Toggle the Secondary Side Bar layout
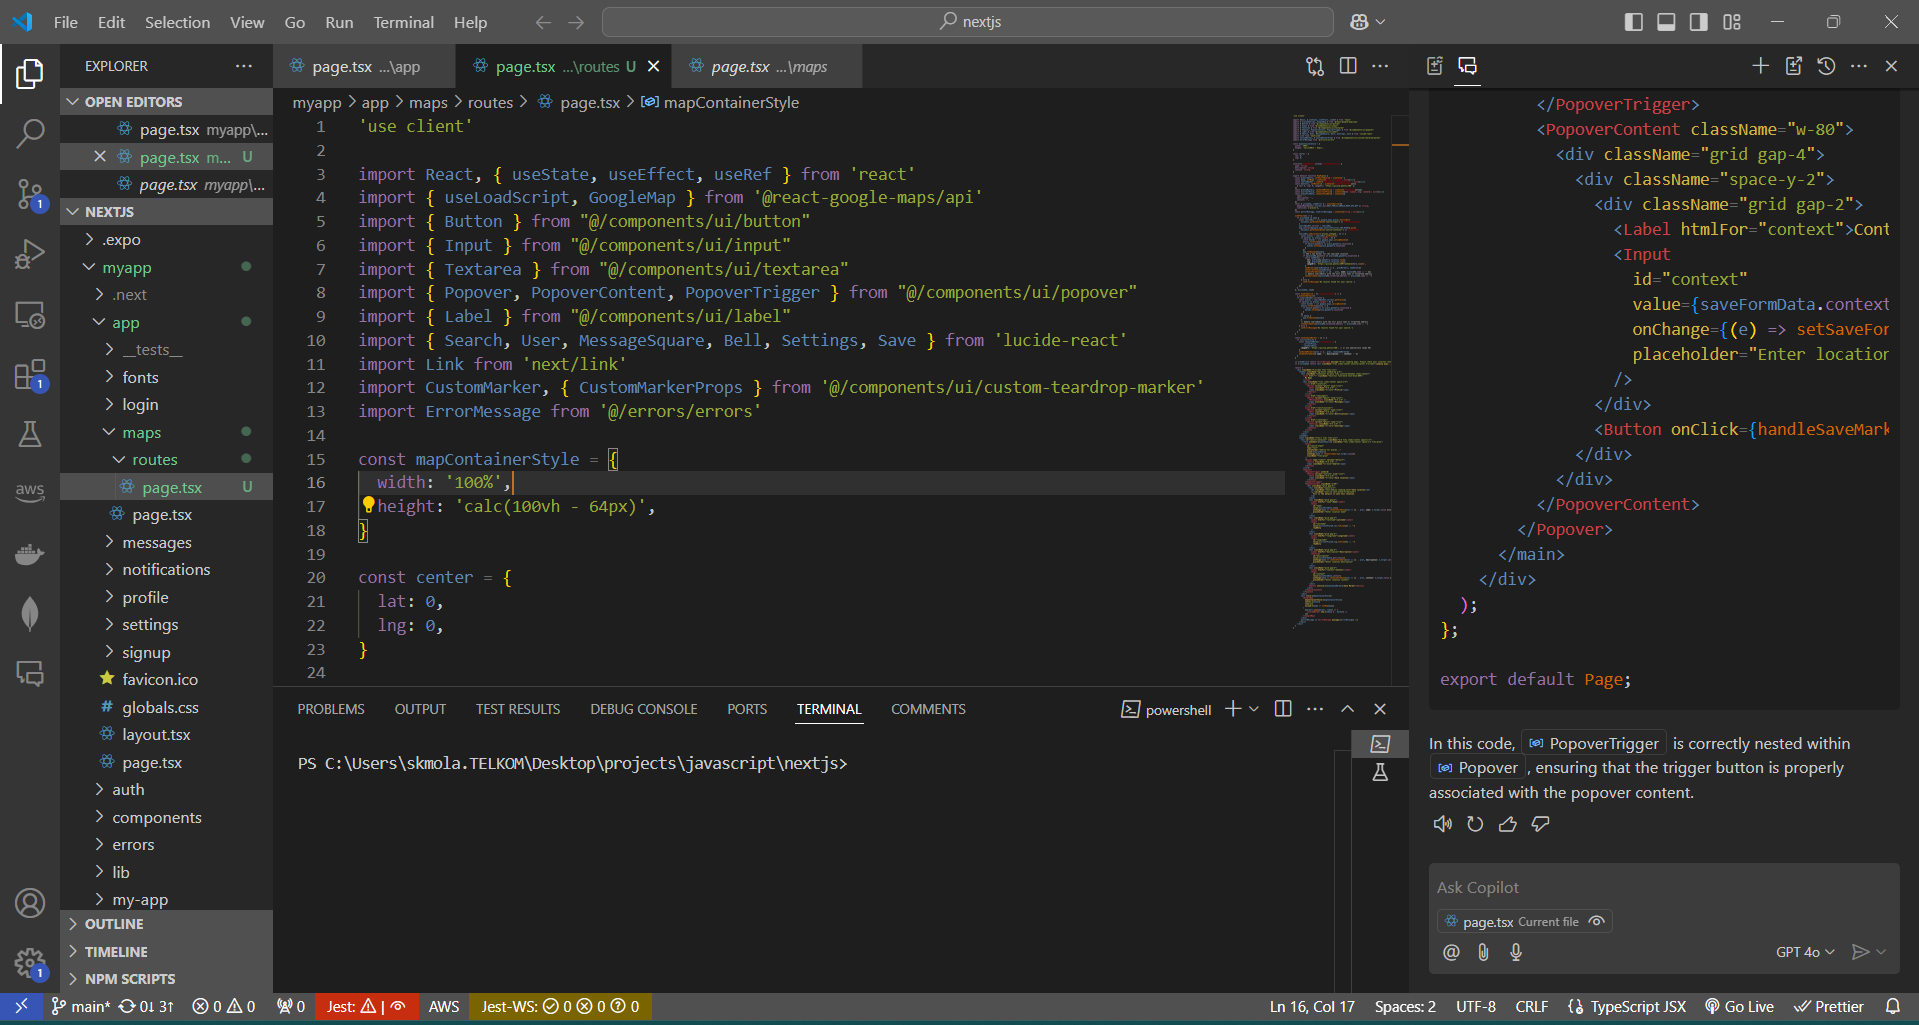The width and height of the screenshot is (1919, 1025). point(1699,22)
